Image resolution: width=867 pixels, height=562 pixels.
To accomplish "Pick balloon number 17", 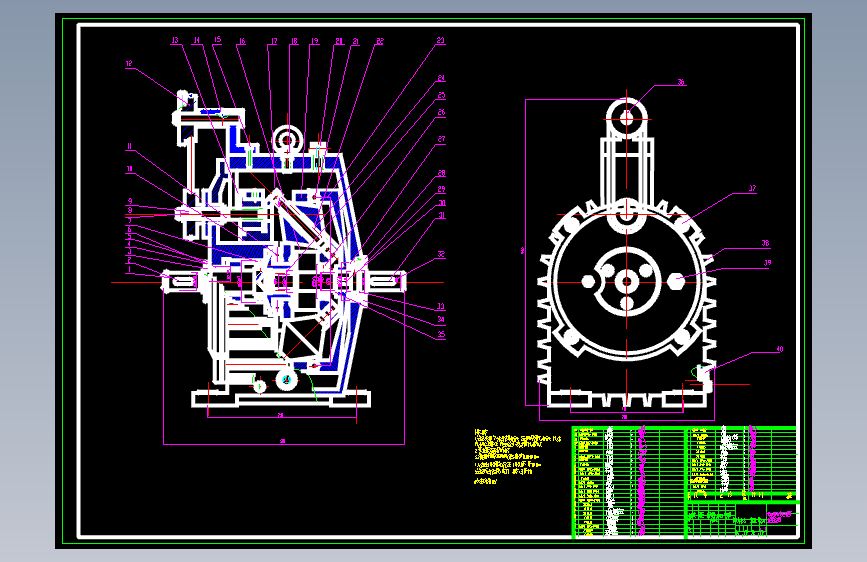I will pyautogui.click(x=274, y=41).
